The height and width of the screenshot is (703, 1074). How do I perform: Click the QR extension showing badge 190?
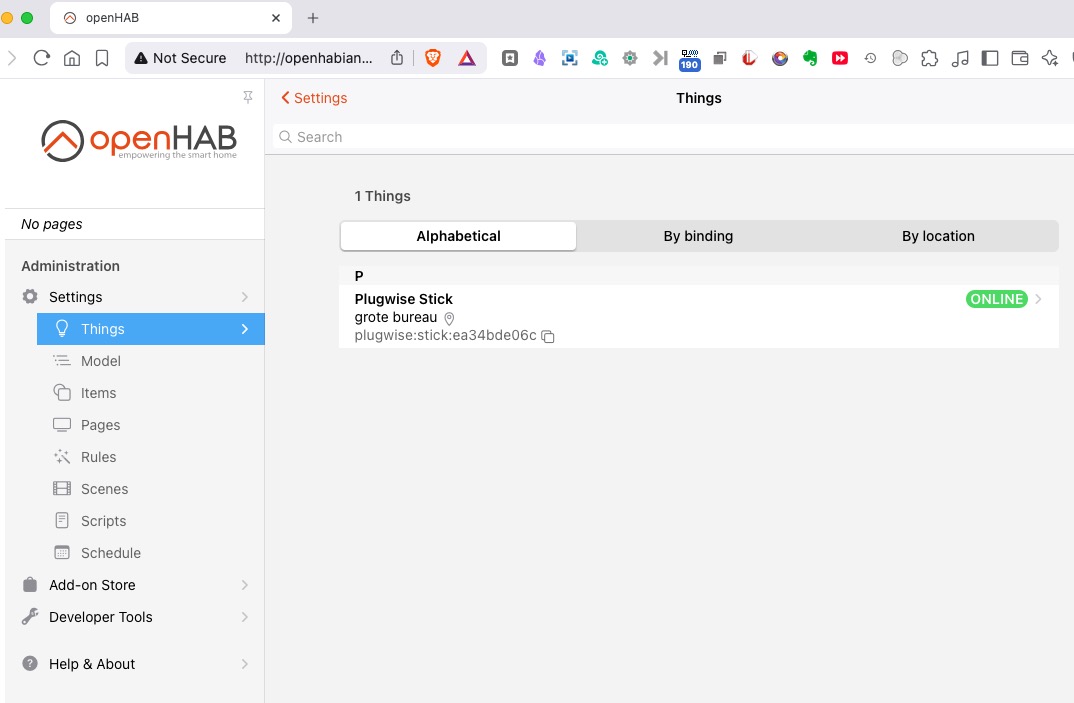(690, 60)
